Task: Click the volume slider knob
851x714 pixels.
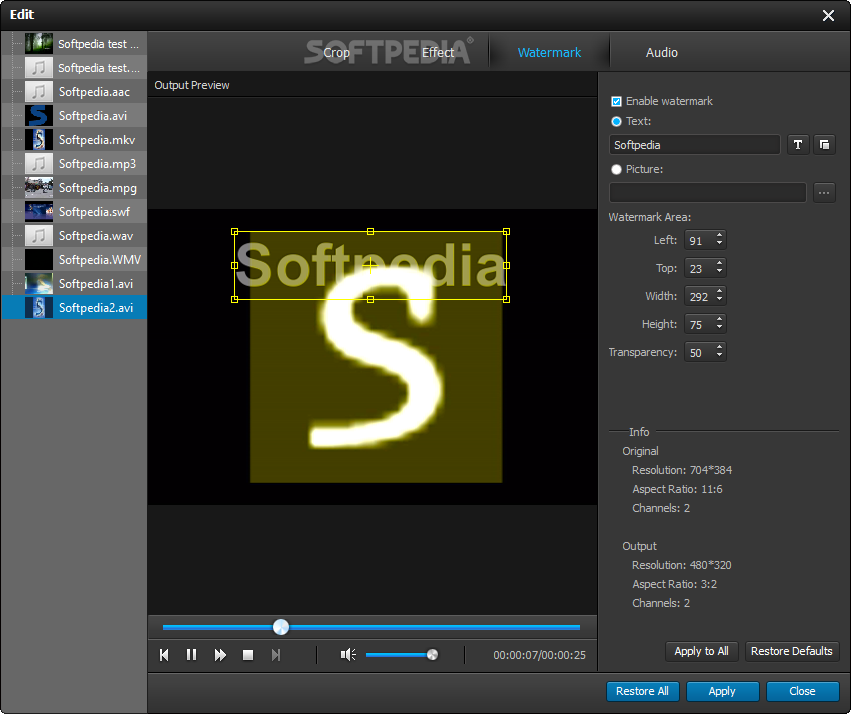Action: click(432, 655)
